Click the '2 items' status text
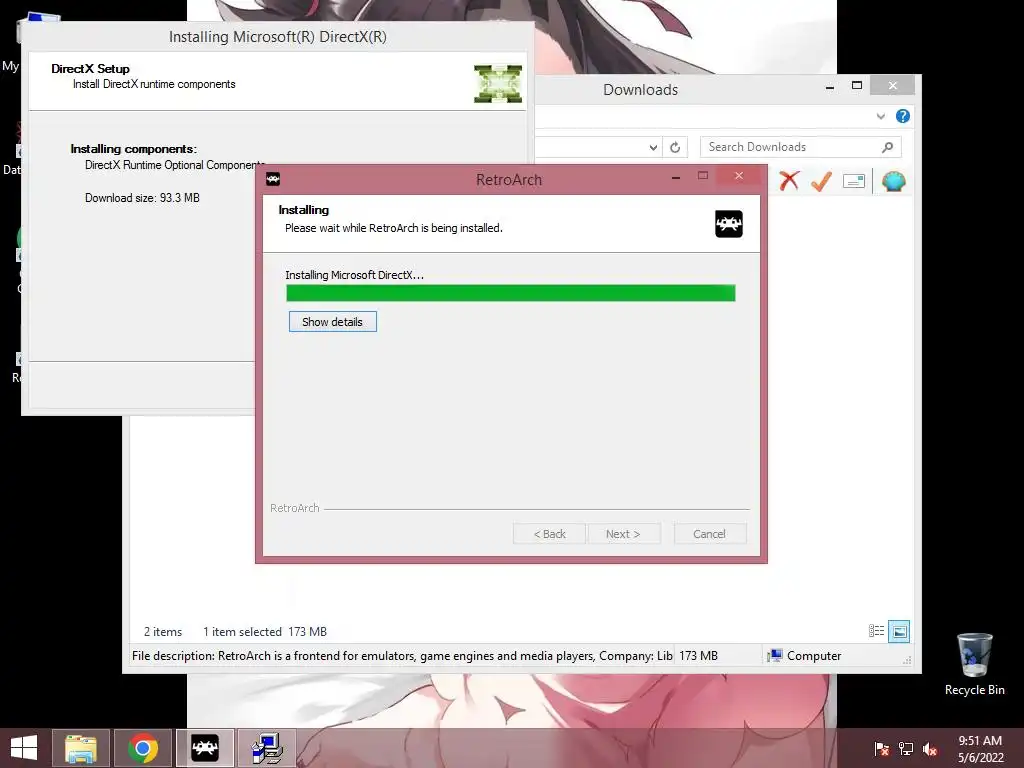 pos(163,632)
